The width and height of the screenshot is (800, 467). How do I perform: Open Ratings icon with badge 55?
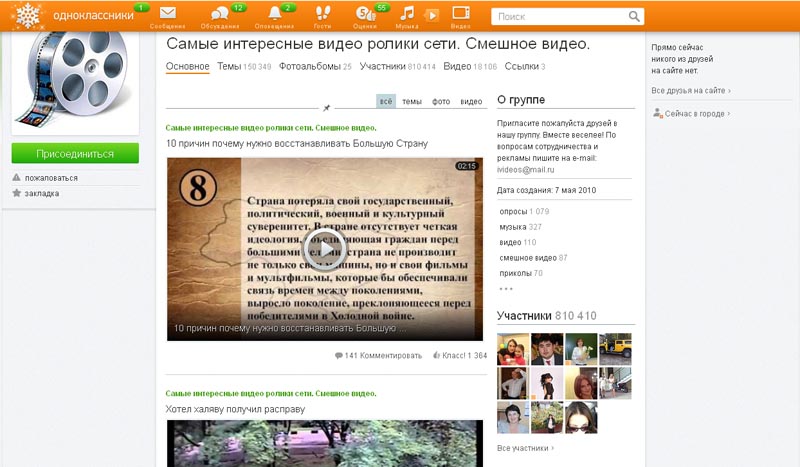tap(365, 16)
